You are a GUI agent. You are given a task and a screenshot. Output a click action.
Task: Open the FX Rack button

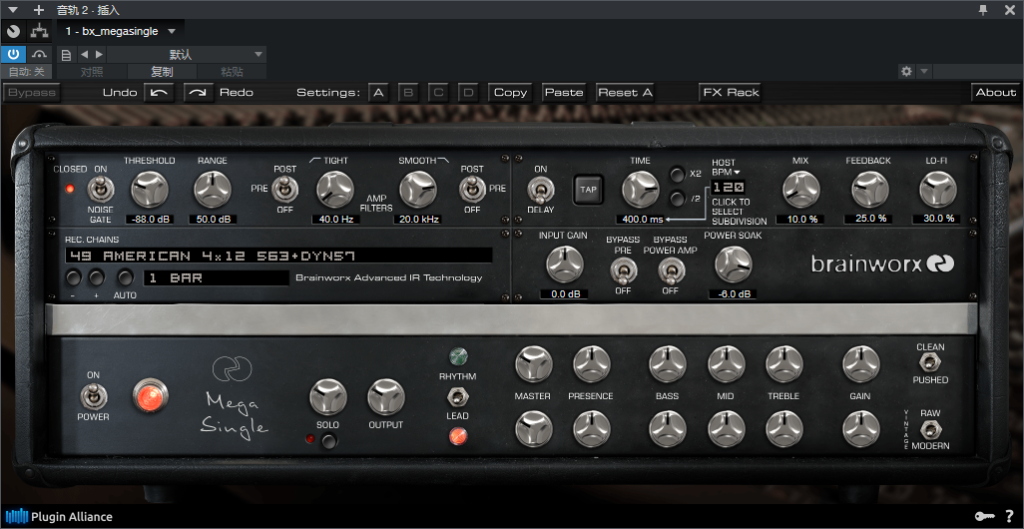(x=731, y=93)
